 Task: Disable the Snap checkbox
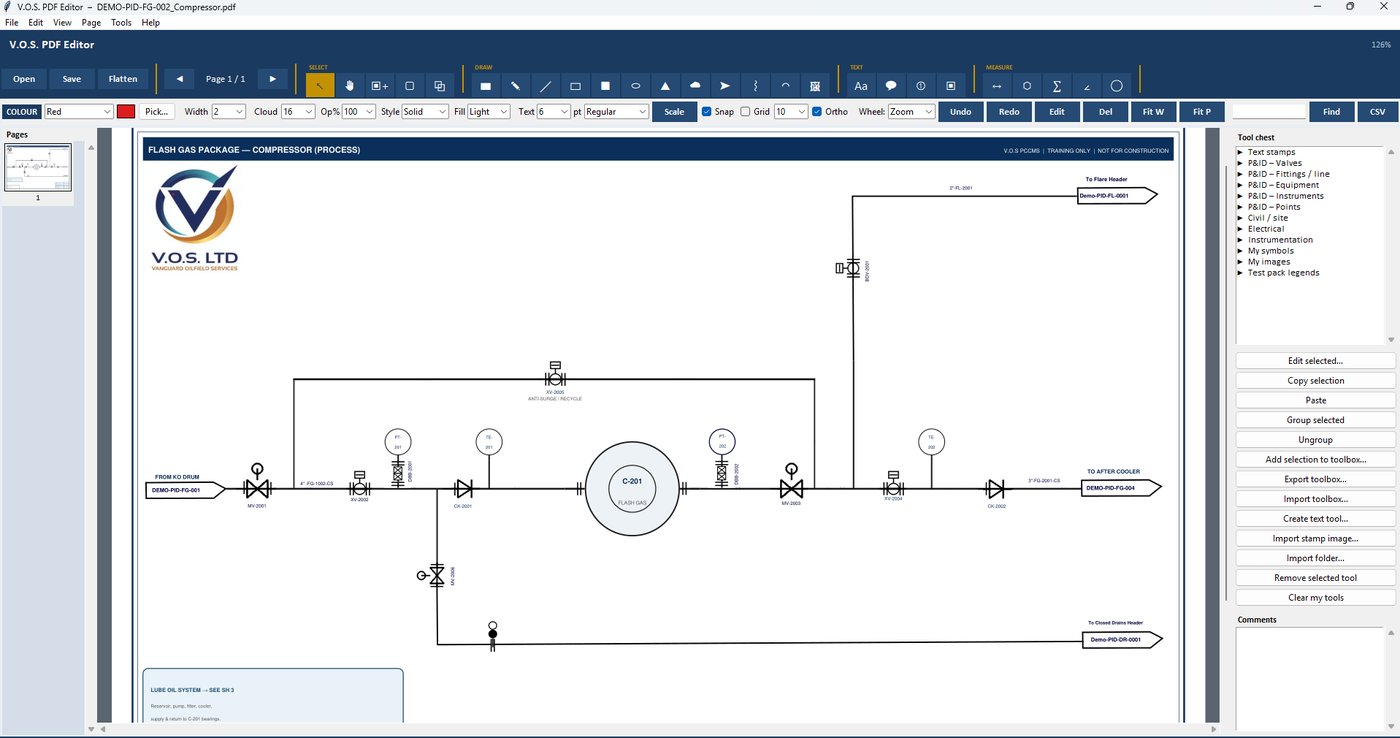coord(707,112)
